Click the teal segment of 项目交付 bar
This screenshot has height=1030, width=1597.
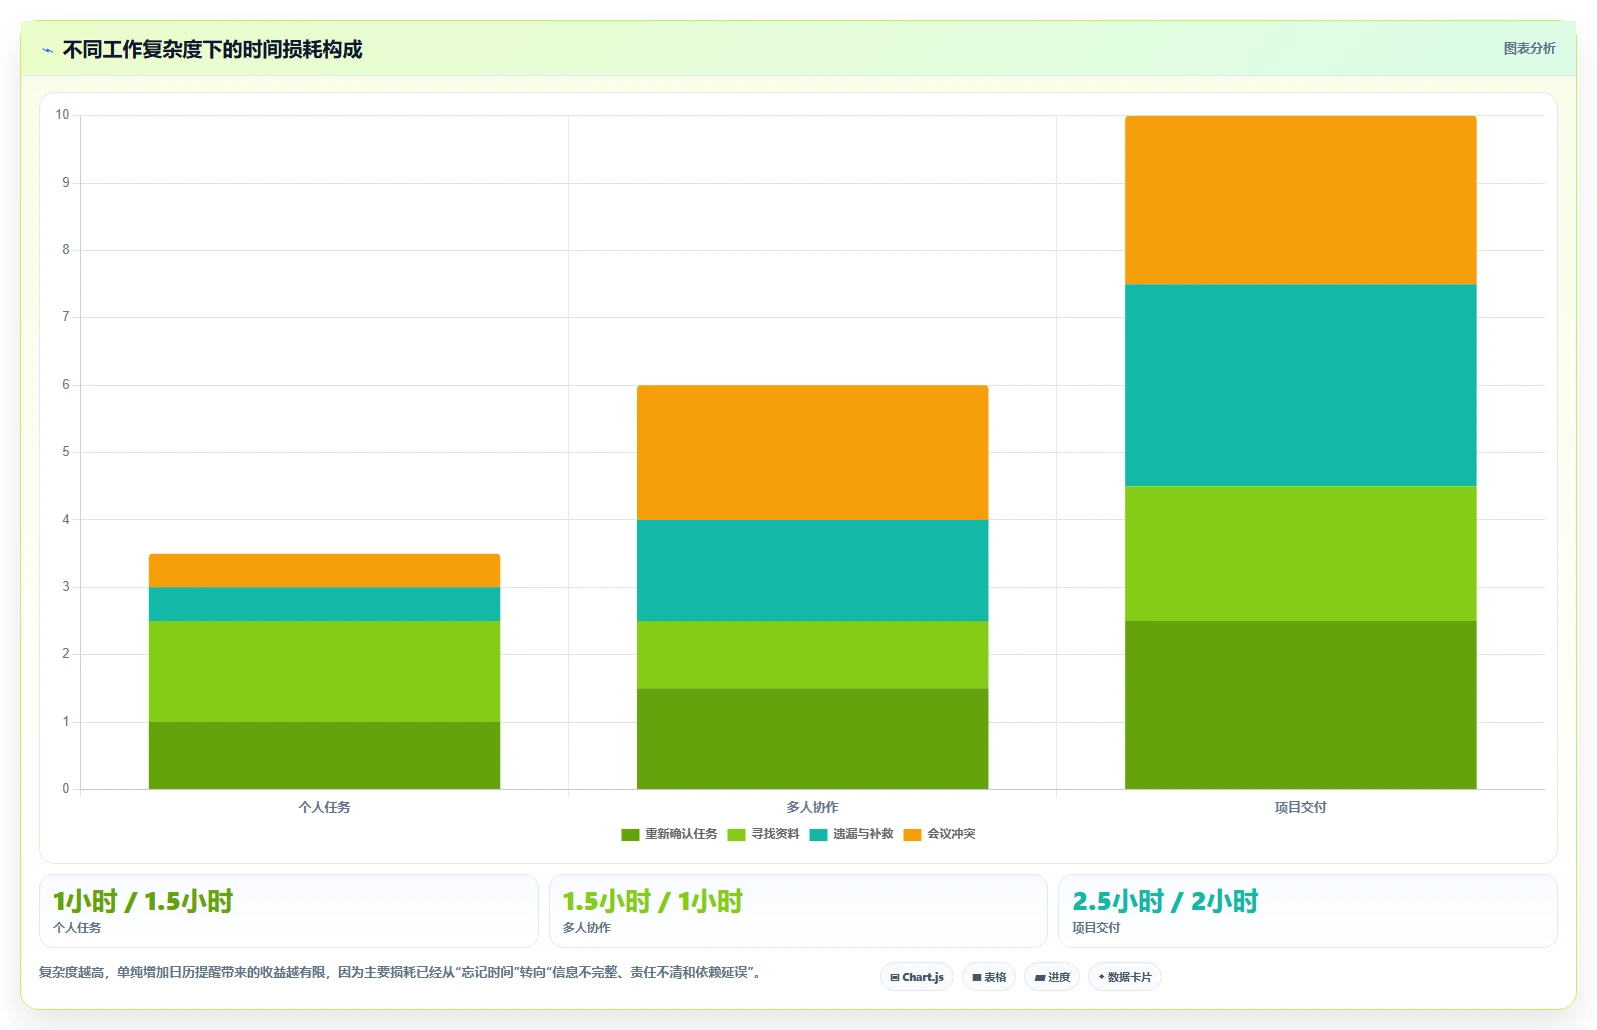tap(1300, 385)
